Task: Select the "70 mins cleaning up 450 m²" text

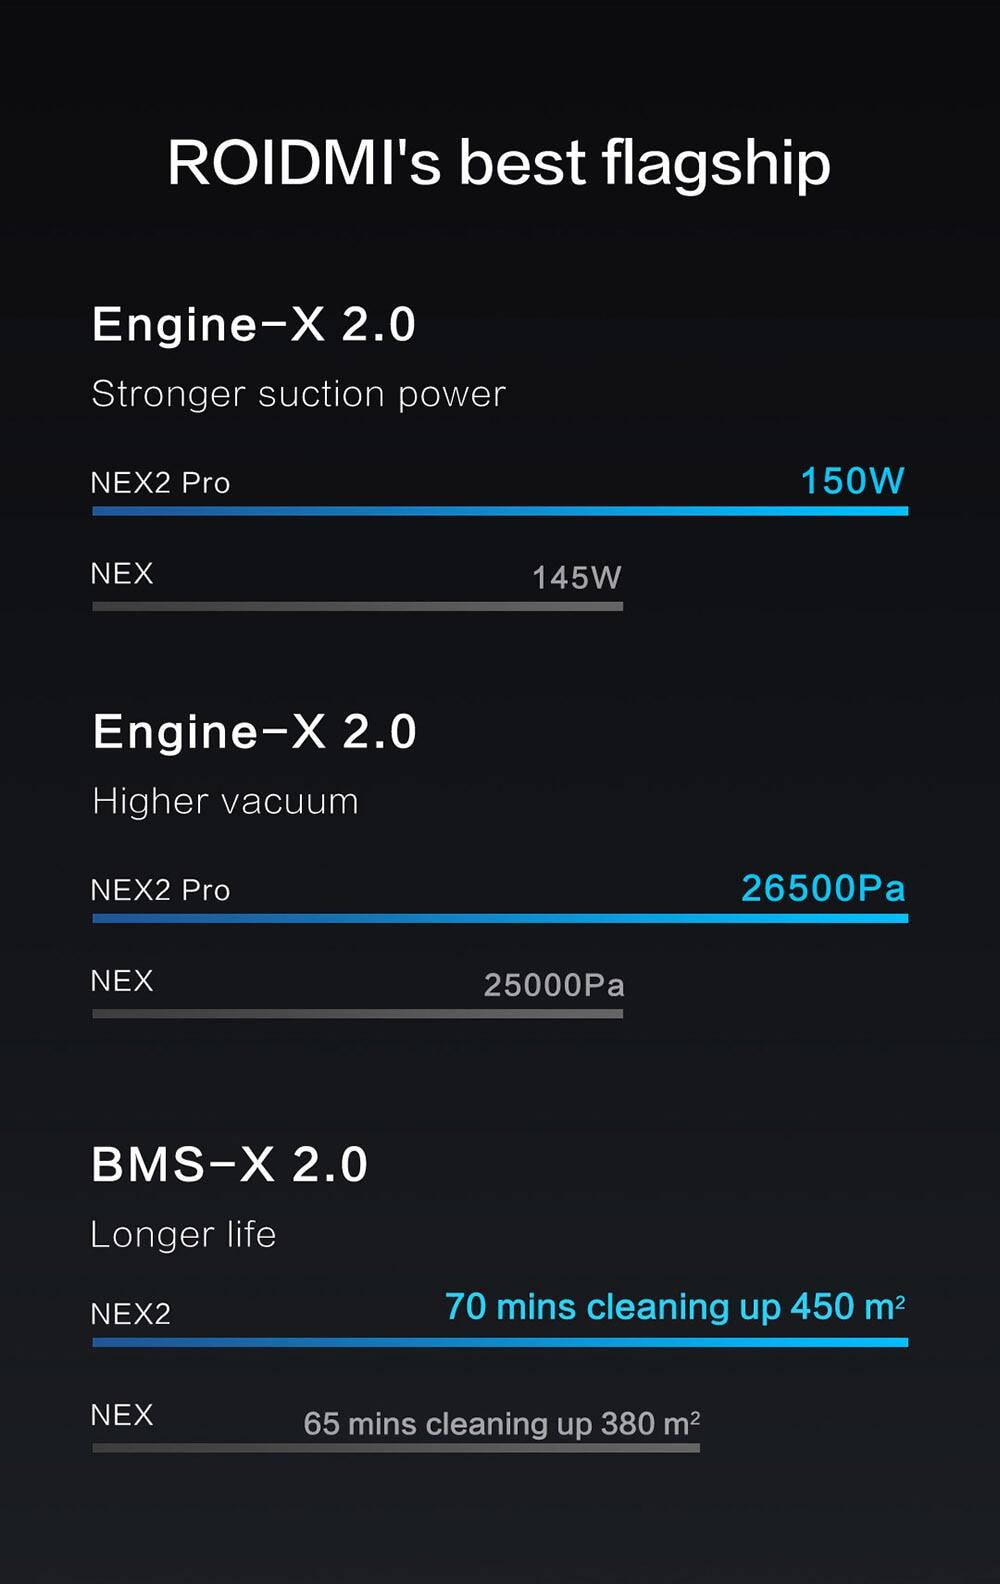Action: pyautogui.click(x=675, y=1307)
